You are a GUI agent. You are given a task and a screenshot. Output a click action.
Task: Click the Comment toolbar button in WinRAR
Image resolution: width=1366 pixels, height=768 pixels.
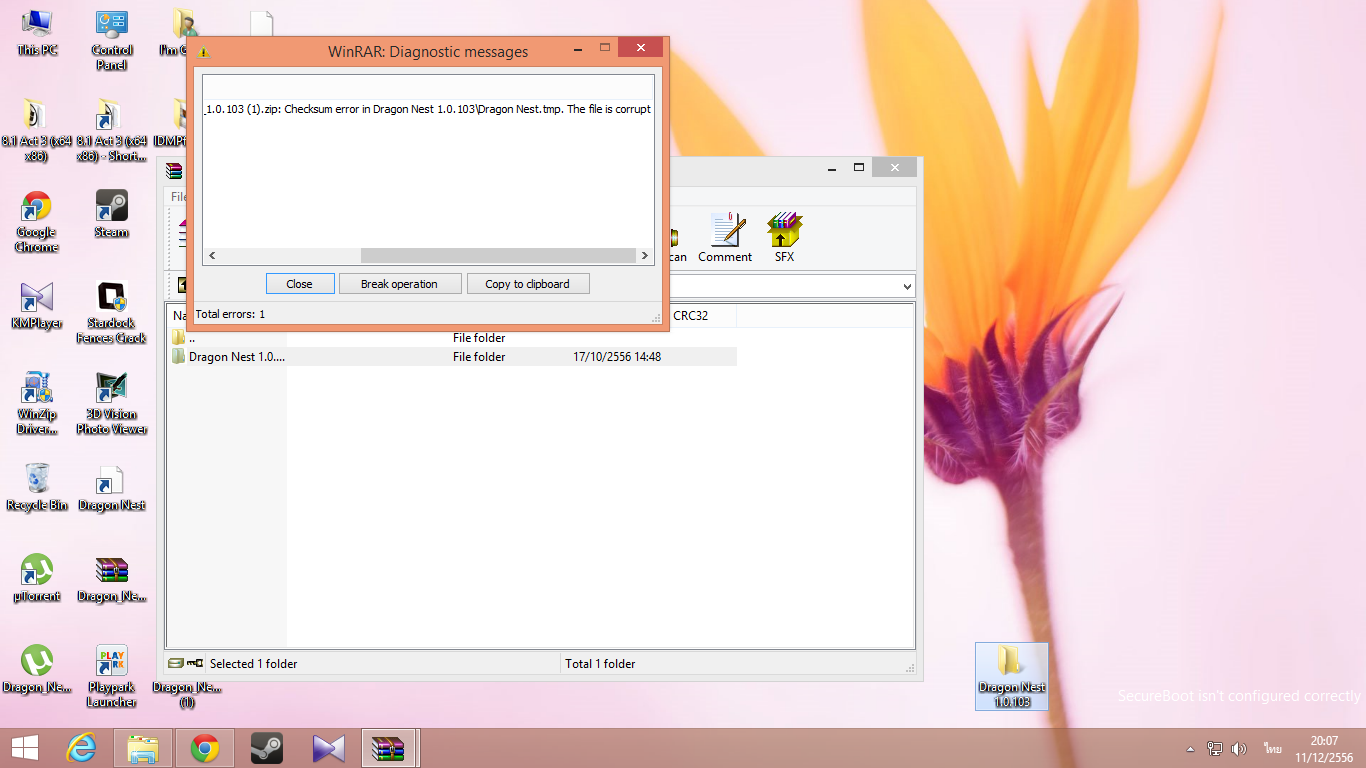click(x=725, y=238)
